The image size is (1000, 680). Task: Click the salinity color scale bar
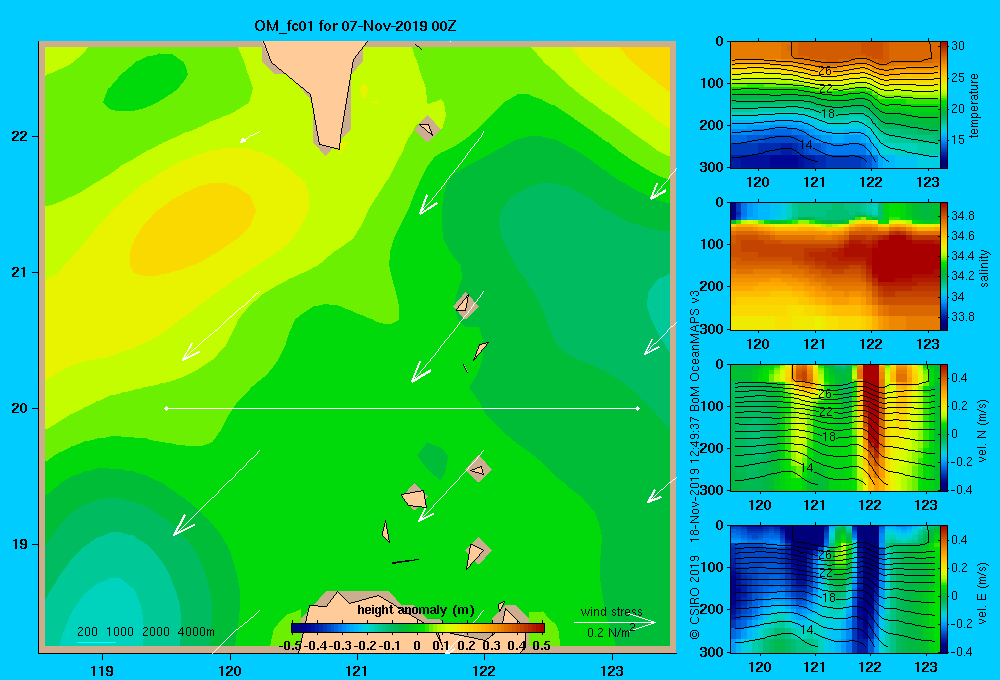click(944, 266)
